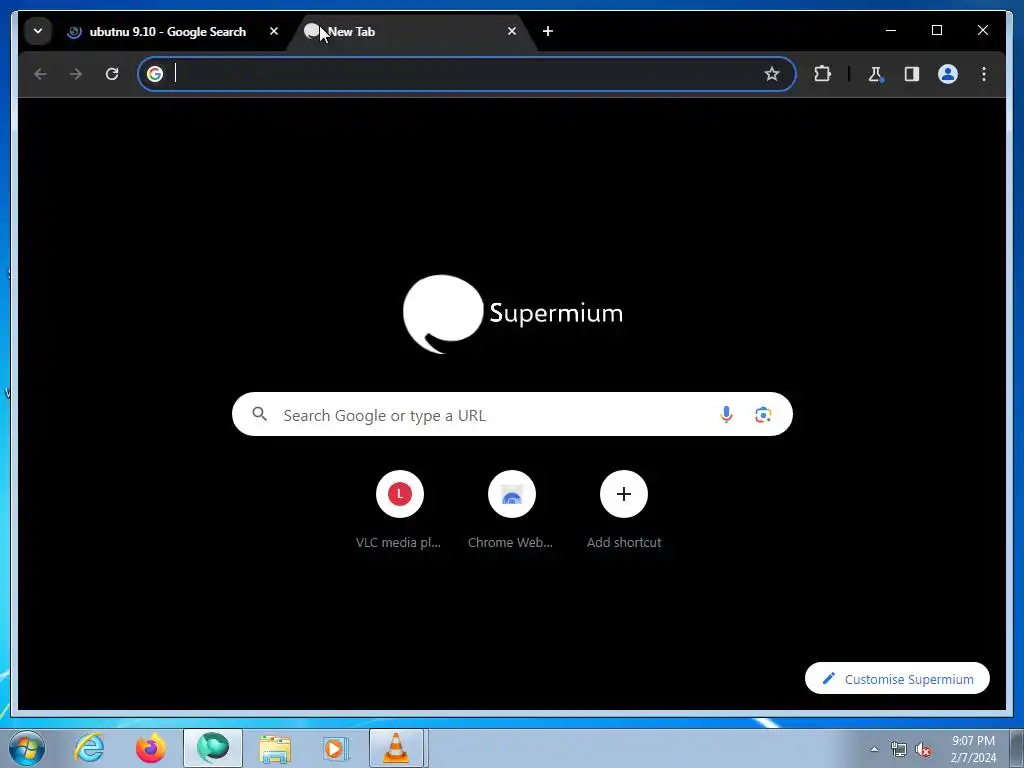
Task: Open the Chrome Labs flask icon
Action: click(x=875, y=74)
